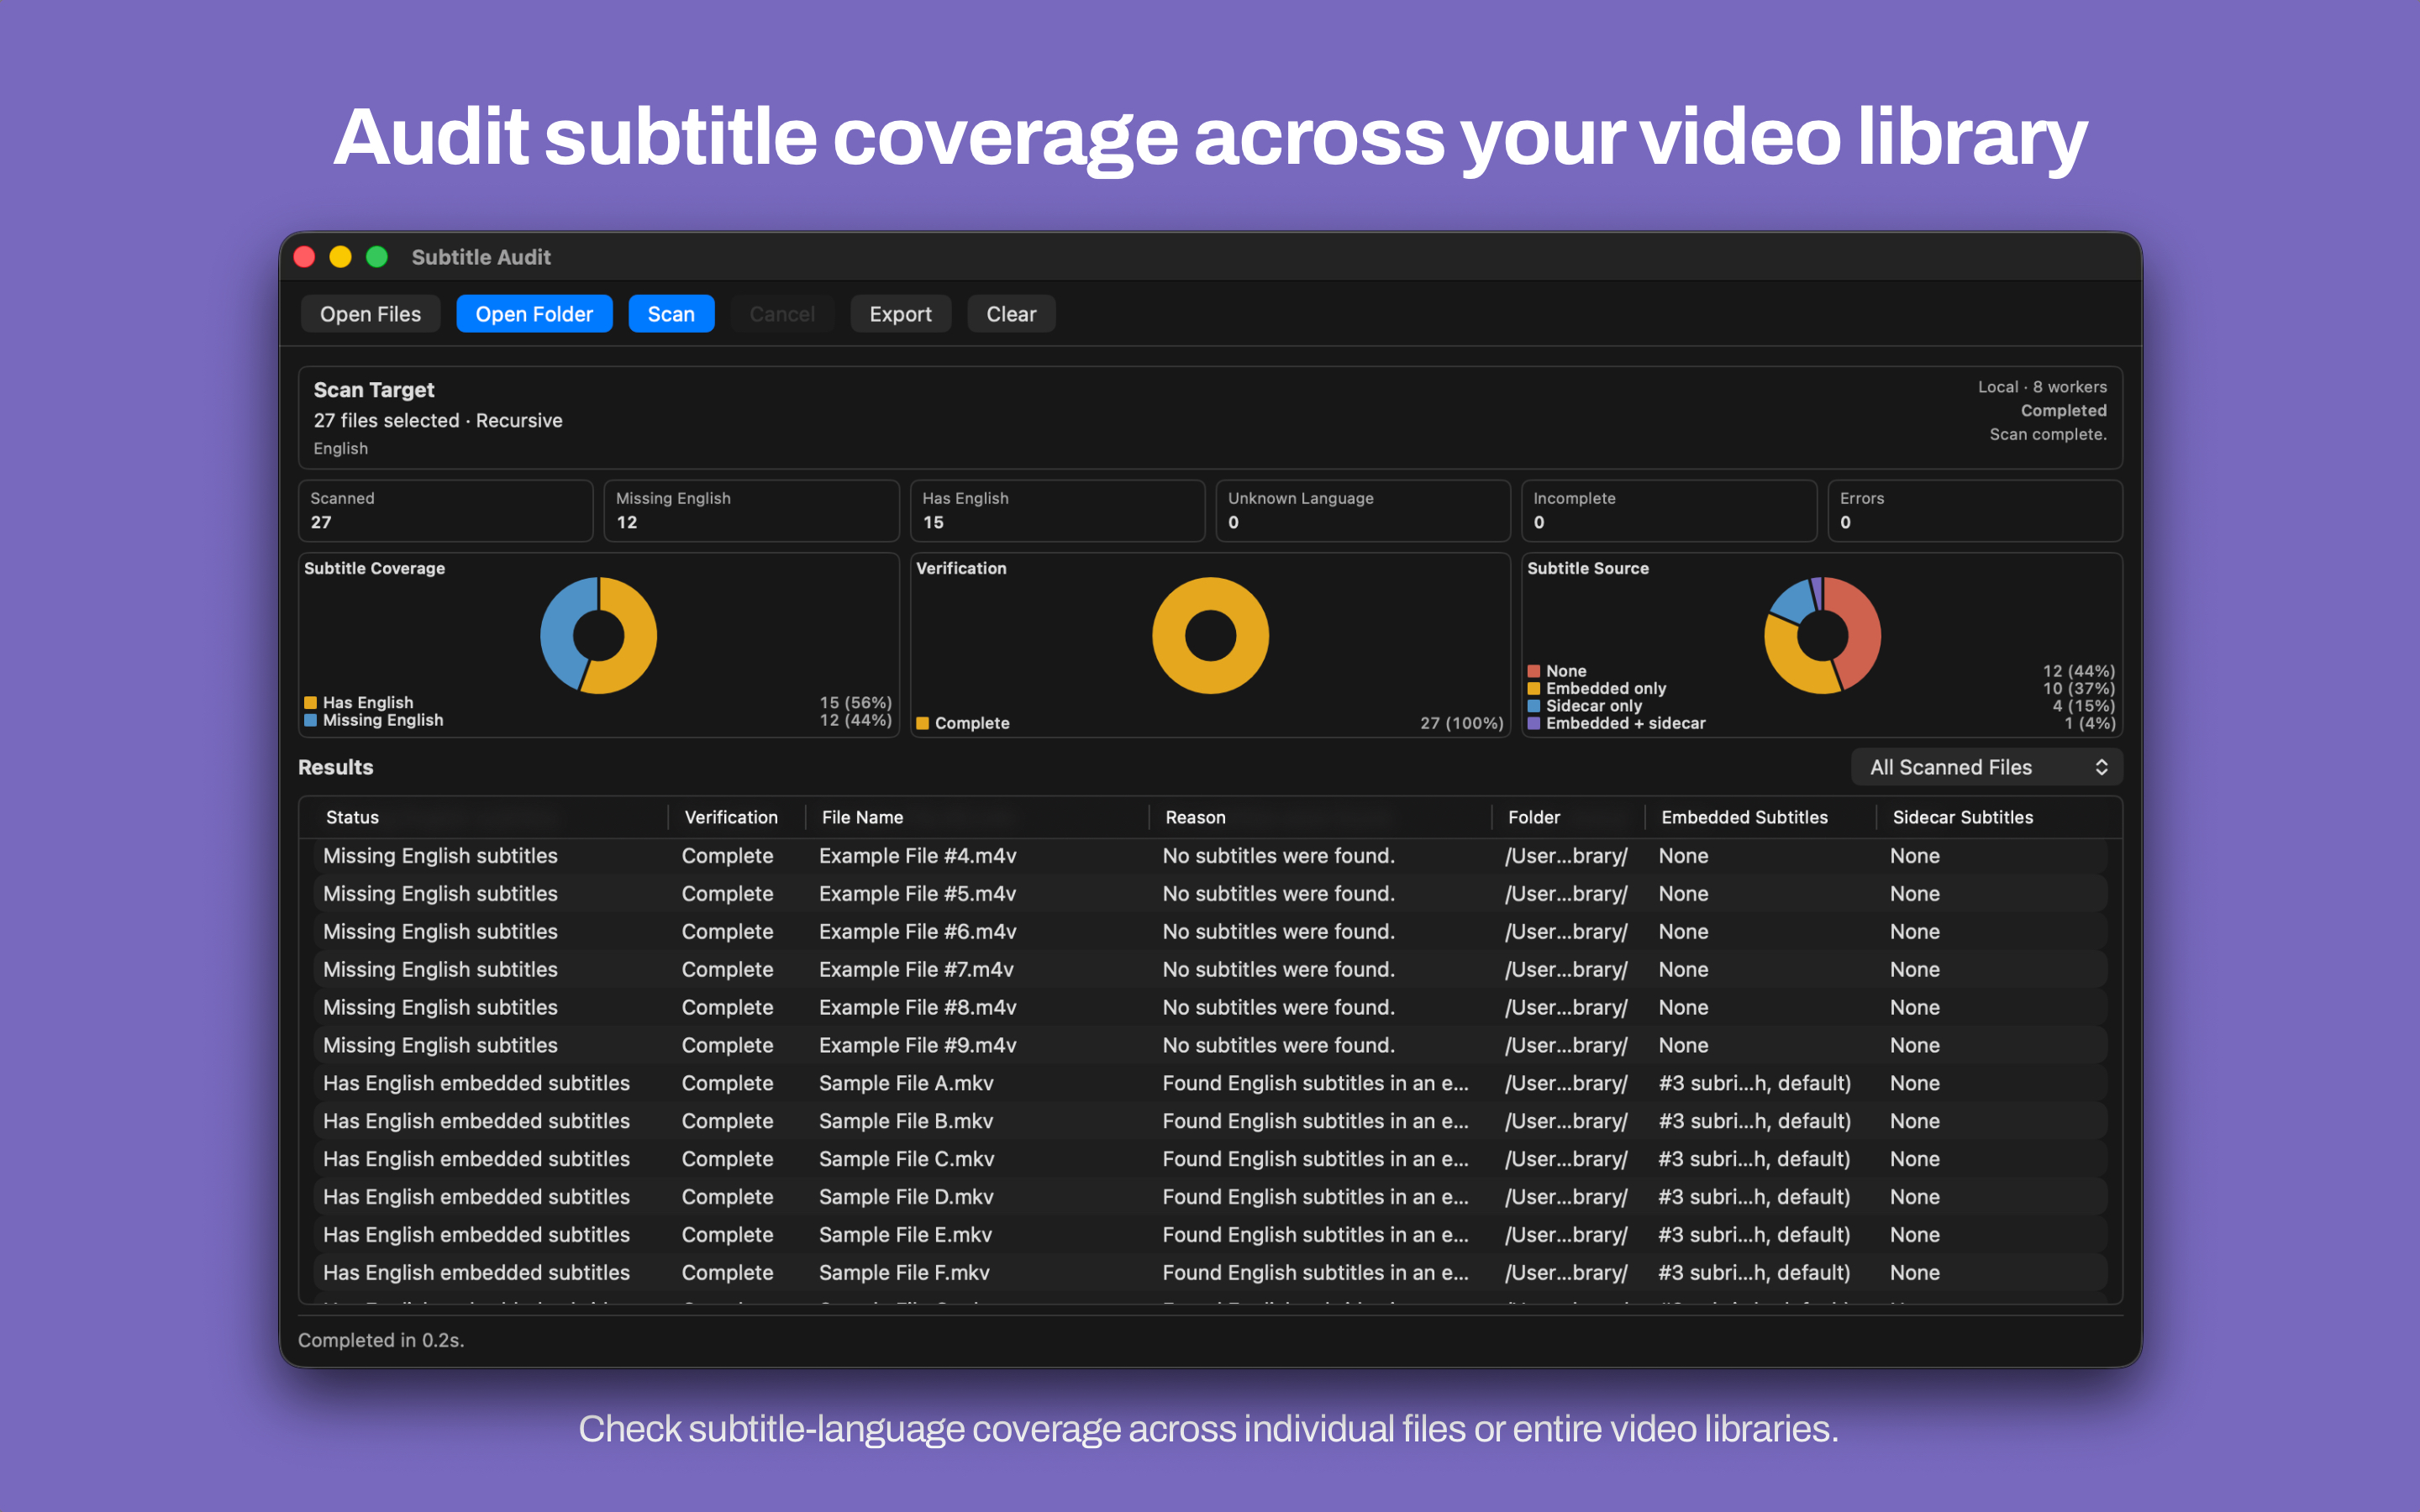
Task: Select the Sample File F.mkv row
Action: [1210, 1273]
